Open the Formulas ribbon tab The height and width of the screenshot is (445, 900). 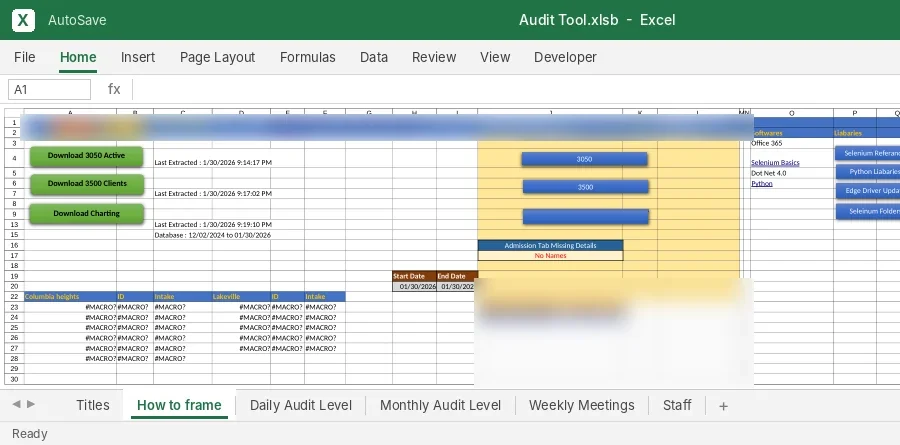tap(308, 57)
